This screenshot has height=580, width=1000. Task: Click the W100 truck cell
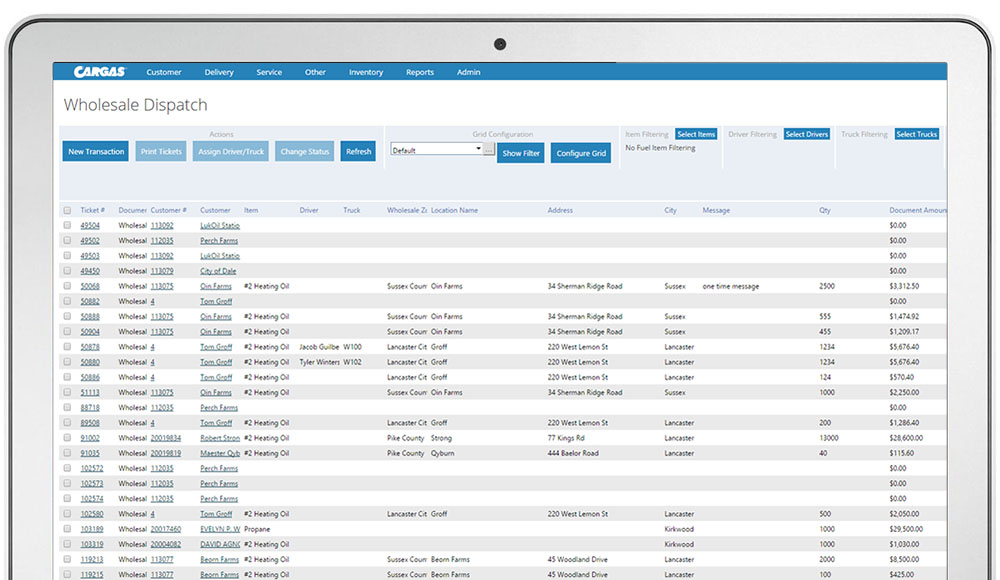coord(352,347)
